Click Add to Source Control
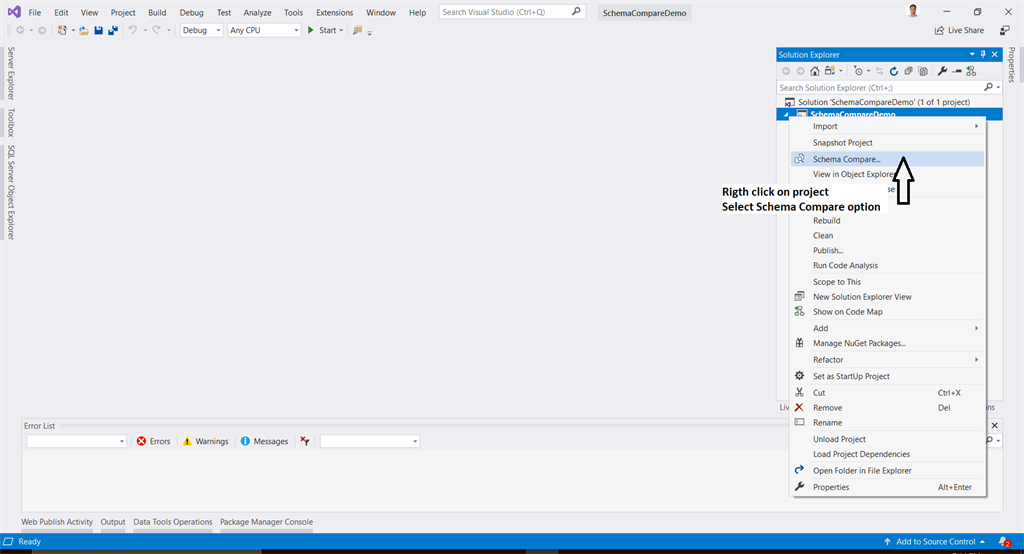The image size is (1024, 554). [935, 542]
